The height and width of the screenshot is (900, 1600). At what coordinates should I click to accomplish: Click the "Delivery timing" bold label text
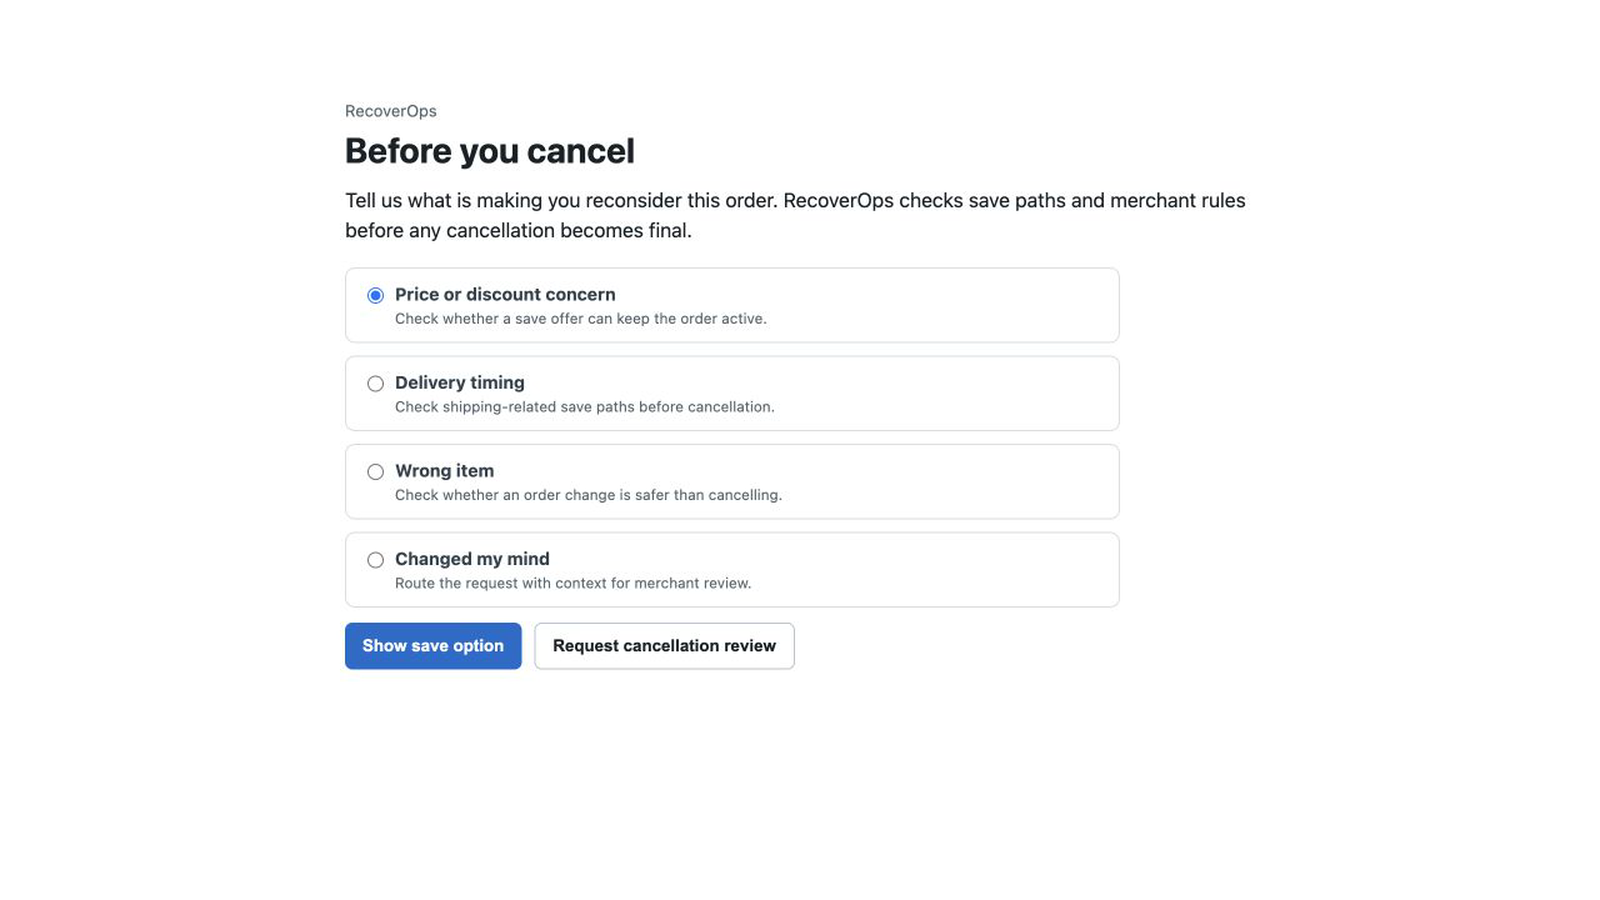tap(460, 382)
